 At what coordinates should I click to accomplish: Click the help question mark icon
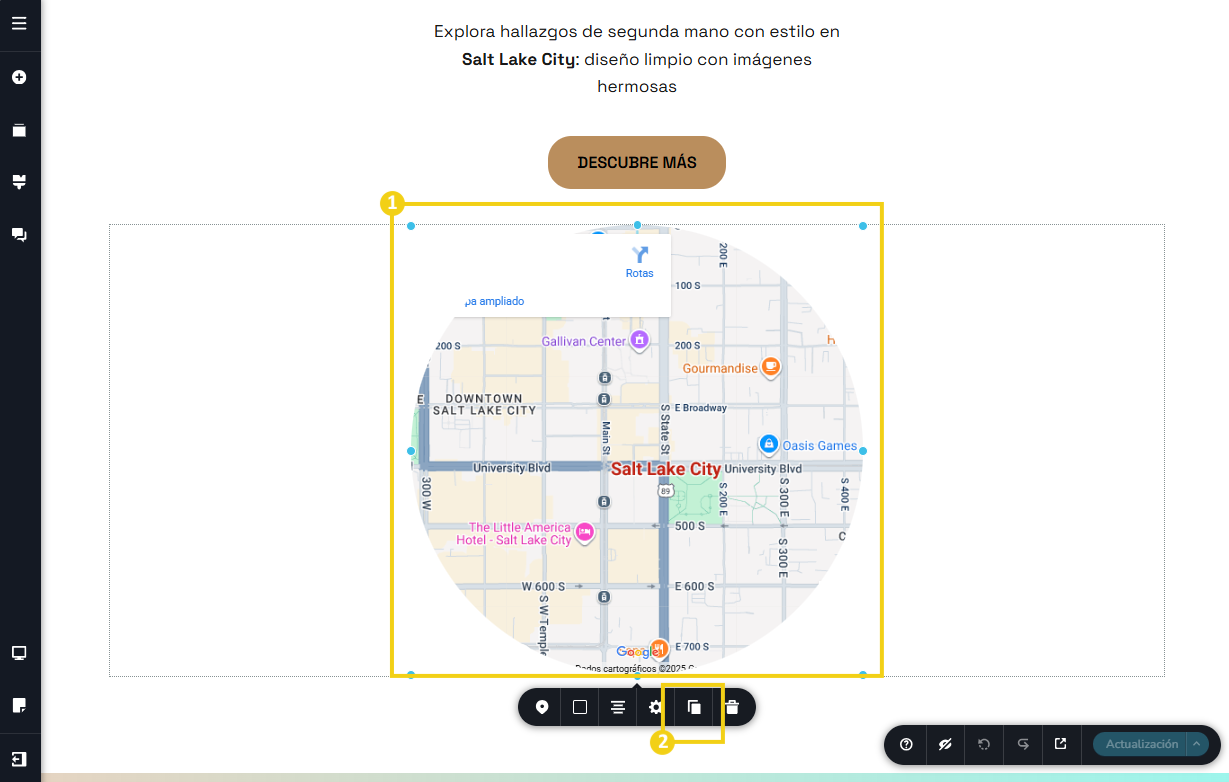coord(906,744)
